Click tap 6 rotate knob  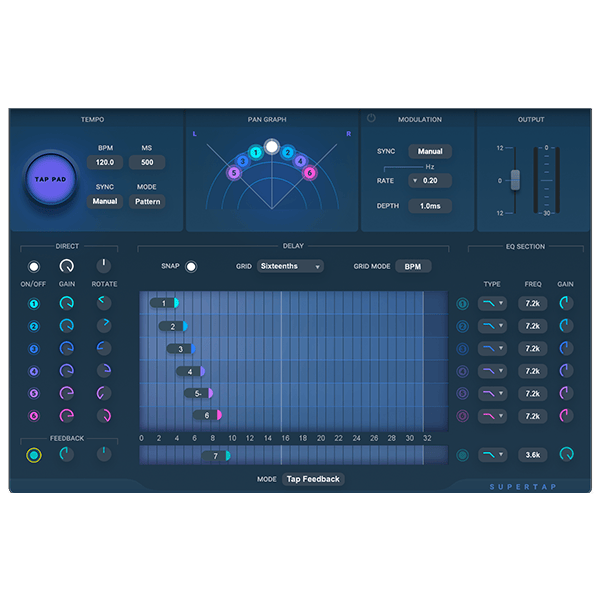tap(104, 416)
